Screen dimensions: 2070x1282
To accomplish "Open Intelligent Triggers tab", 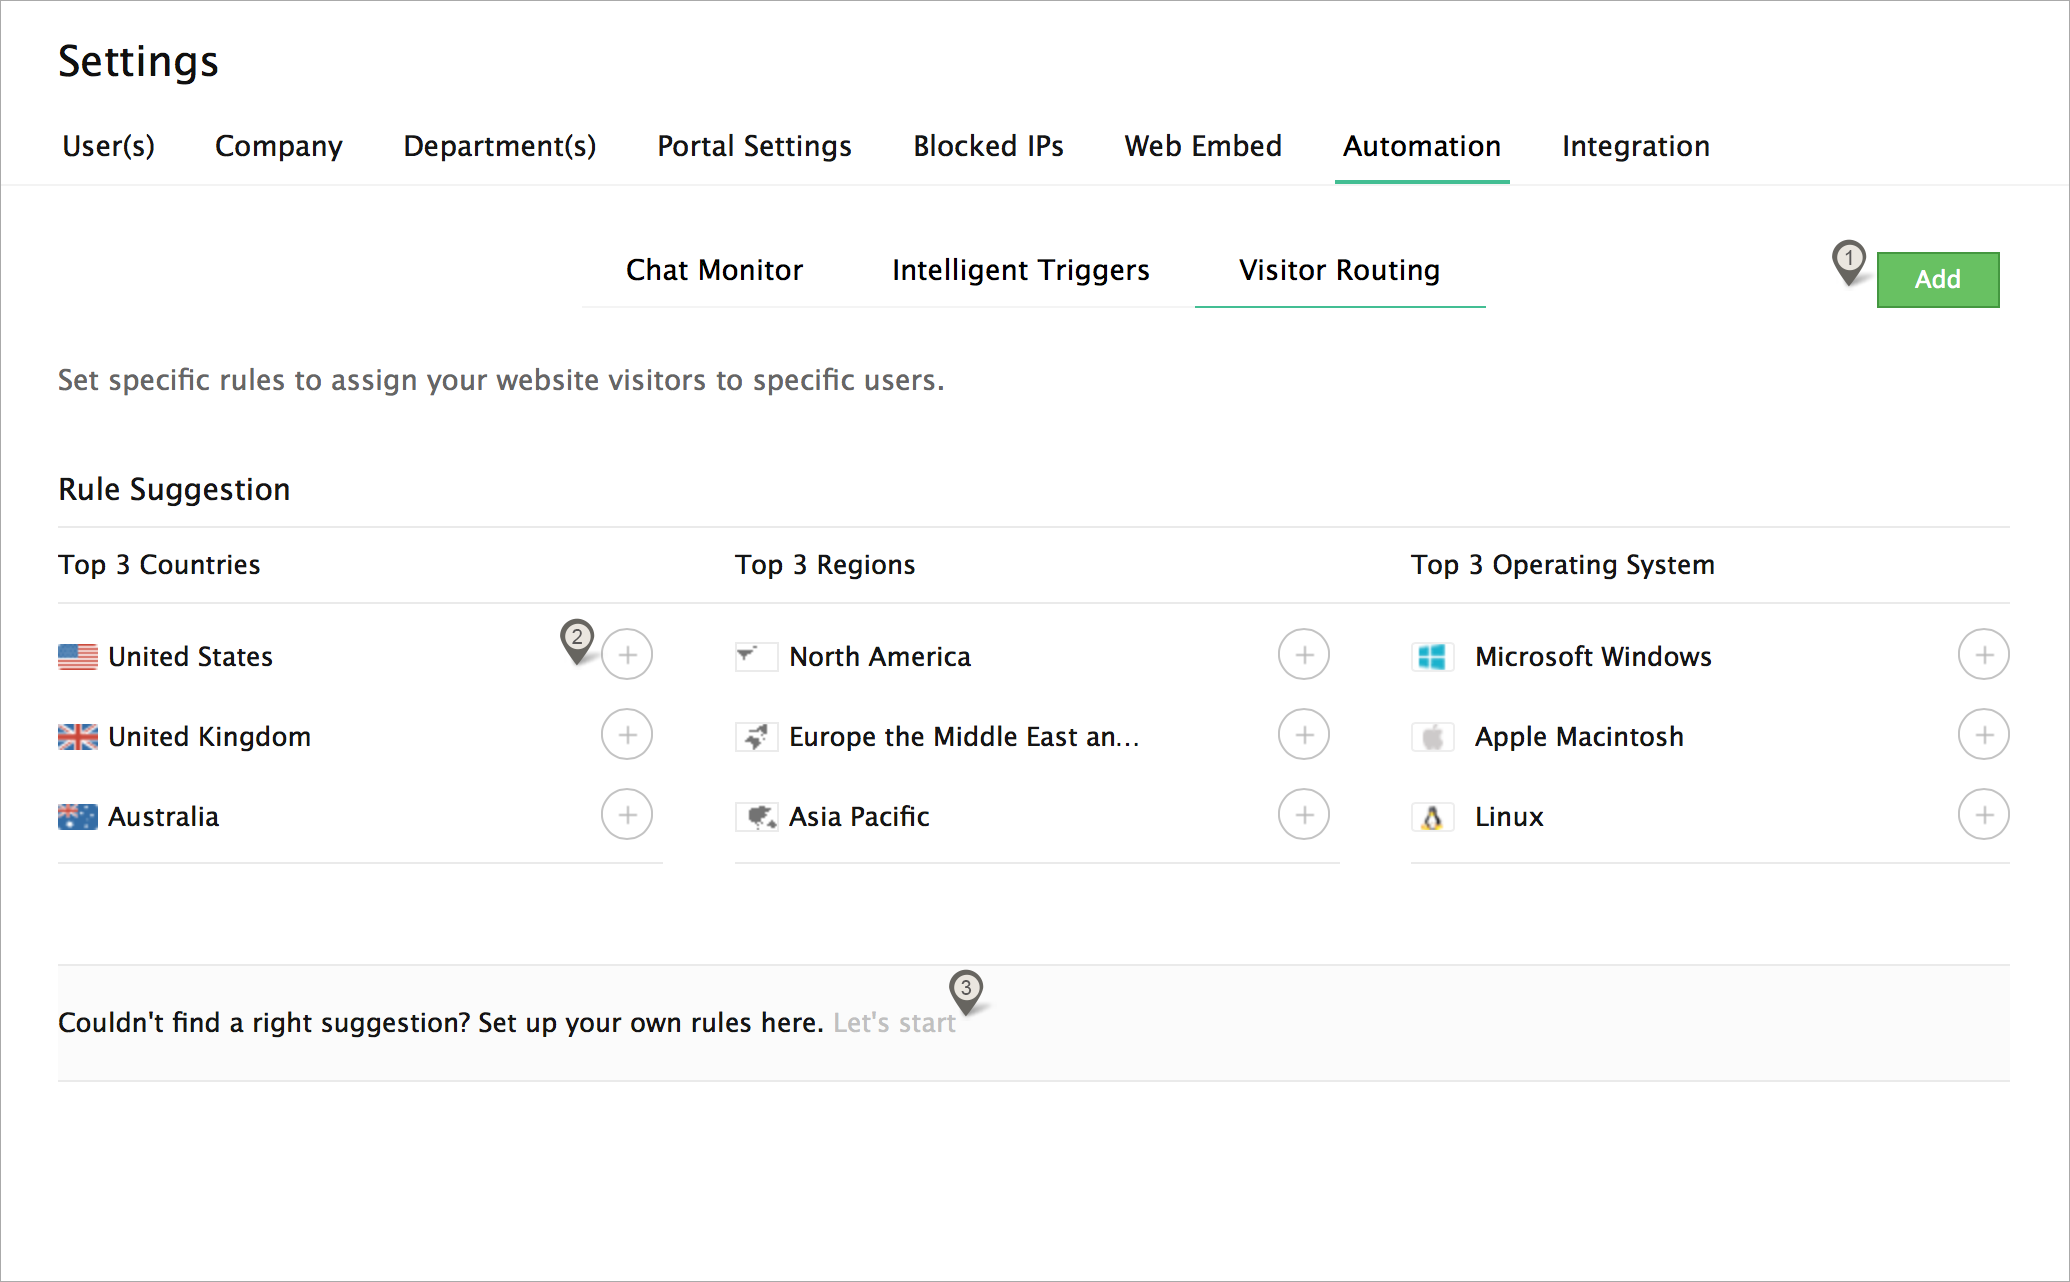I will 1020,270.
